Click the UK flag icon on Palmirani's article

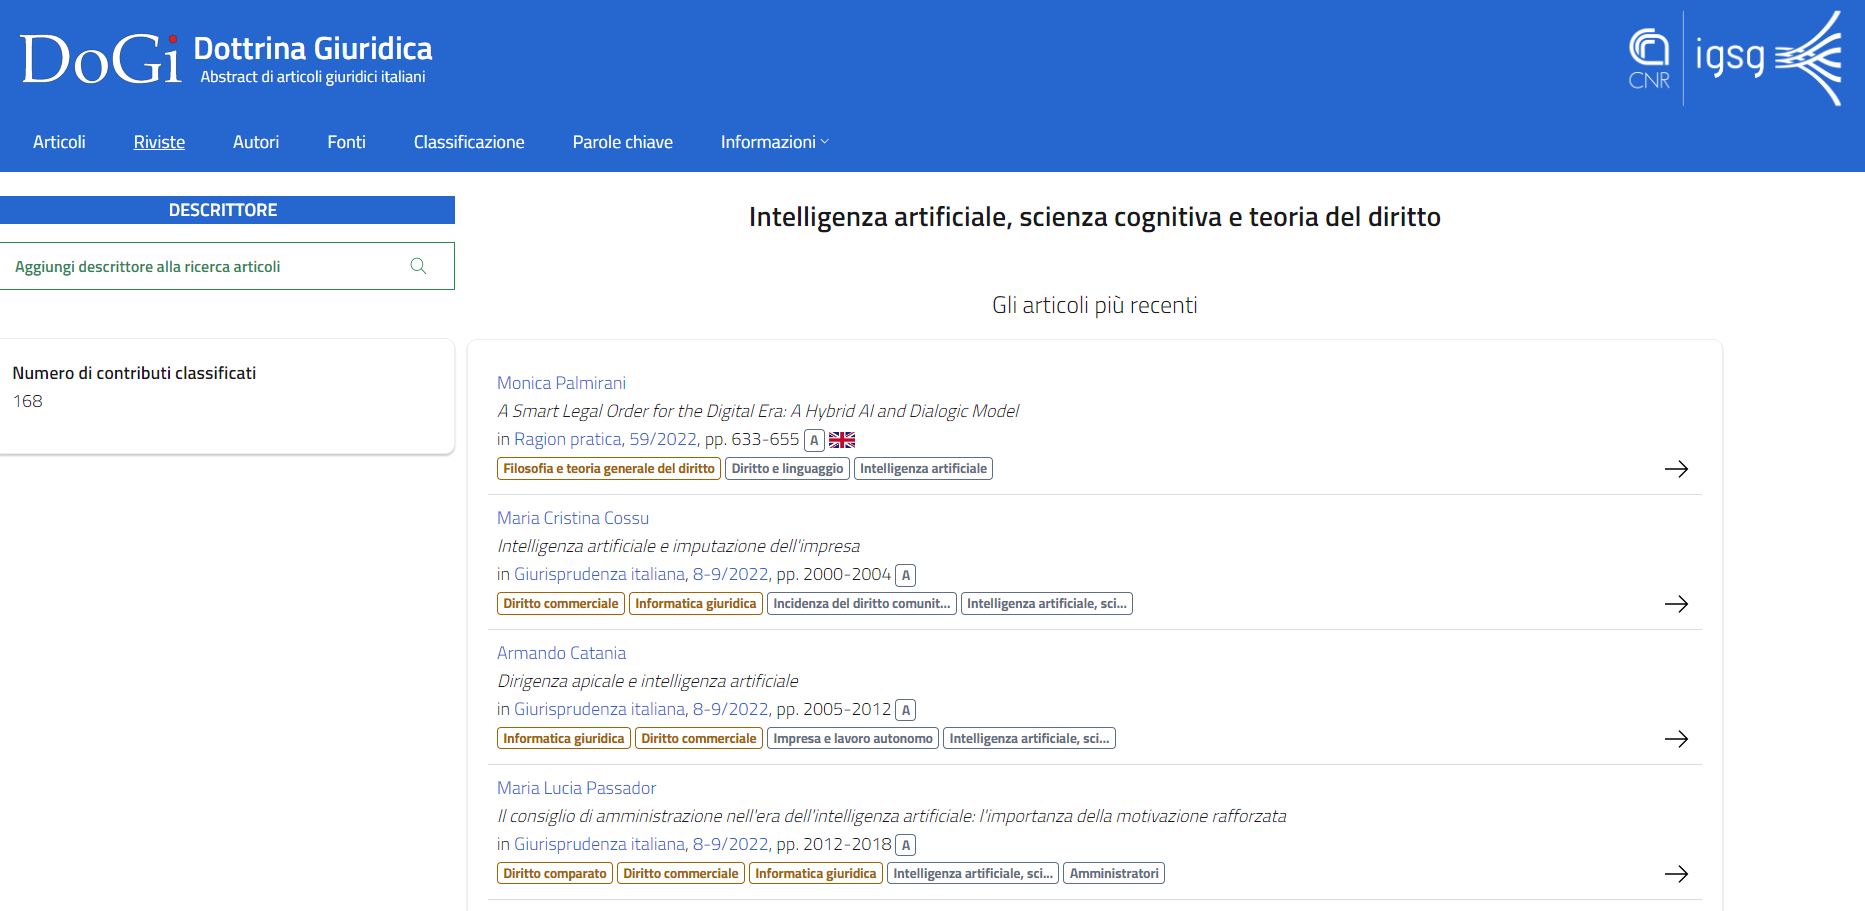tap(843, 439)
